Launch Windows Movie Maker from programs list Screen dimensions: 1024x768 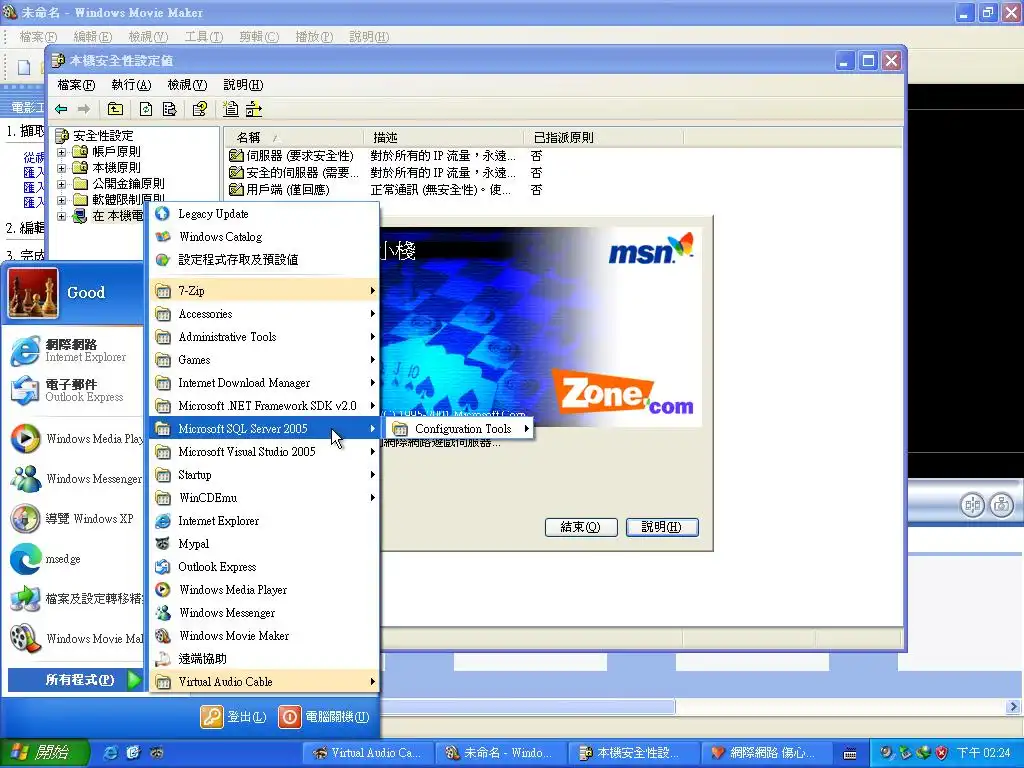(264, 635)
